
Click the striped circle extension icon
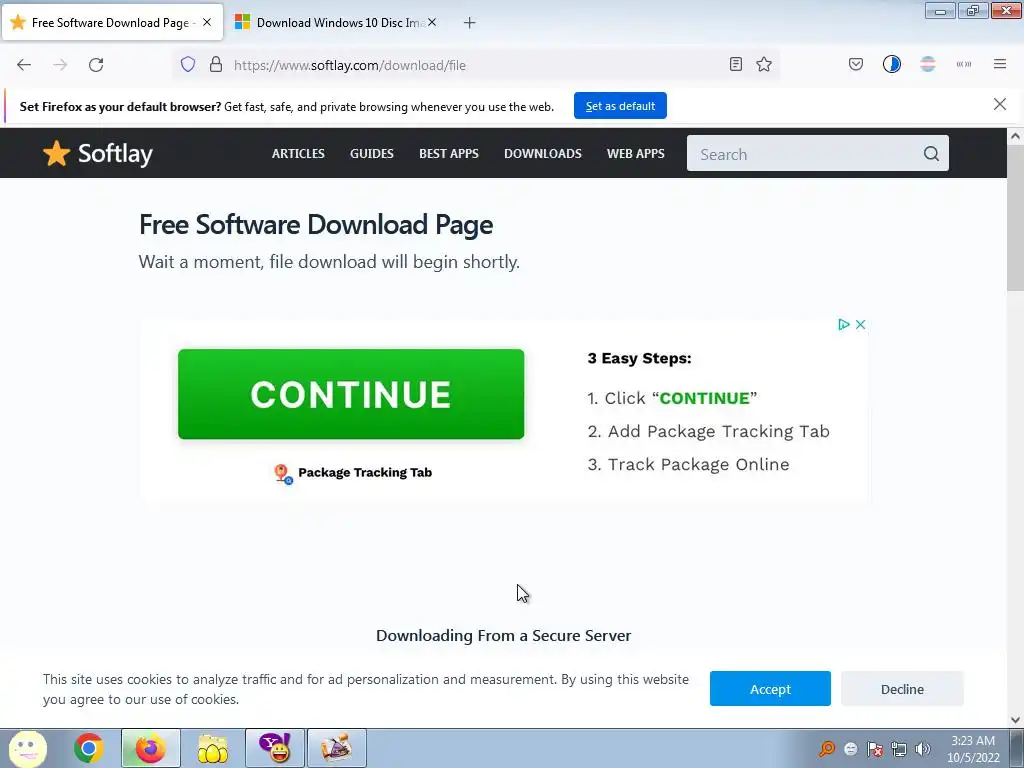point(928,64)
